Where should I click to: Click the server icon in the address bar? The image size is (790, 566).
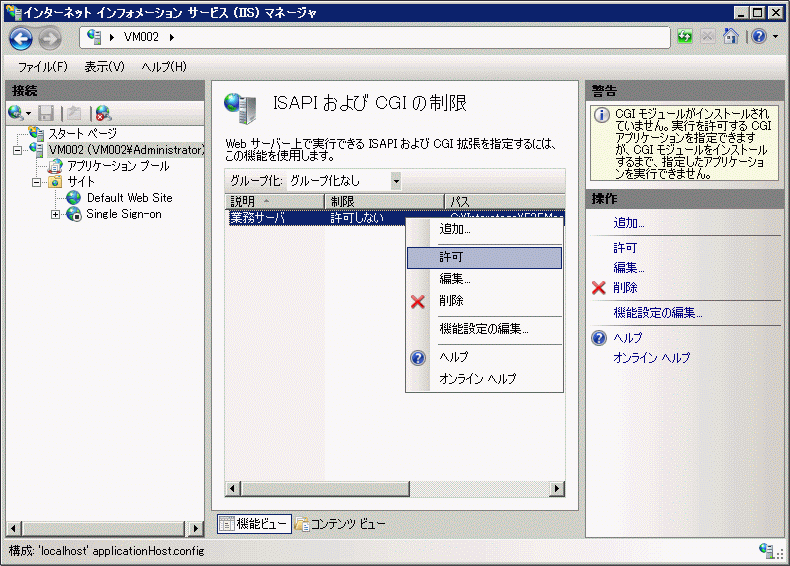[x=94, y=37]
